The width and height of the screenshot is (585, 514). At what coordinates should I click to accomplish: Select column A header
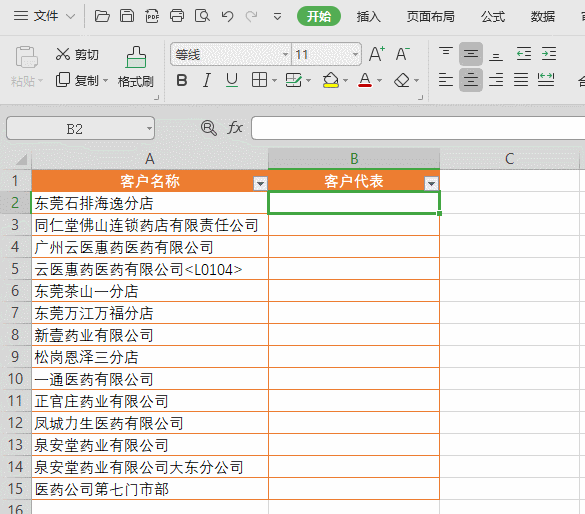pyautogui.click(x=150, y=159)
